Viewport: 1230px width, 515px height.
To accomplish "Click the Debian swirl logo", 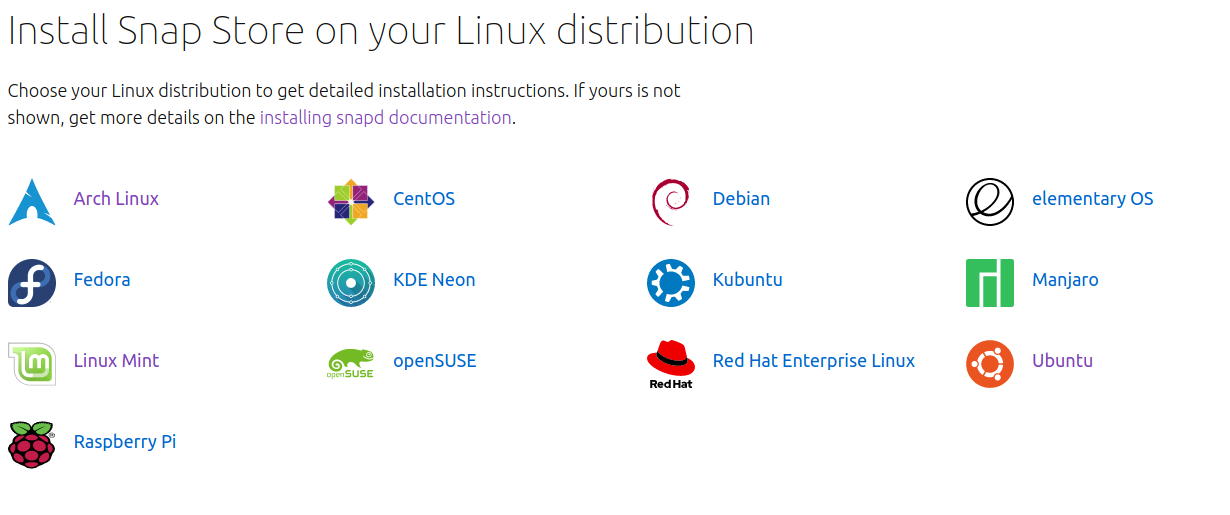I will (x=670, y=202).
